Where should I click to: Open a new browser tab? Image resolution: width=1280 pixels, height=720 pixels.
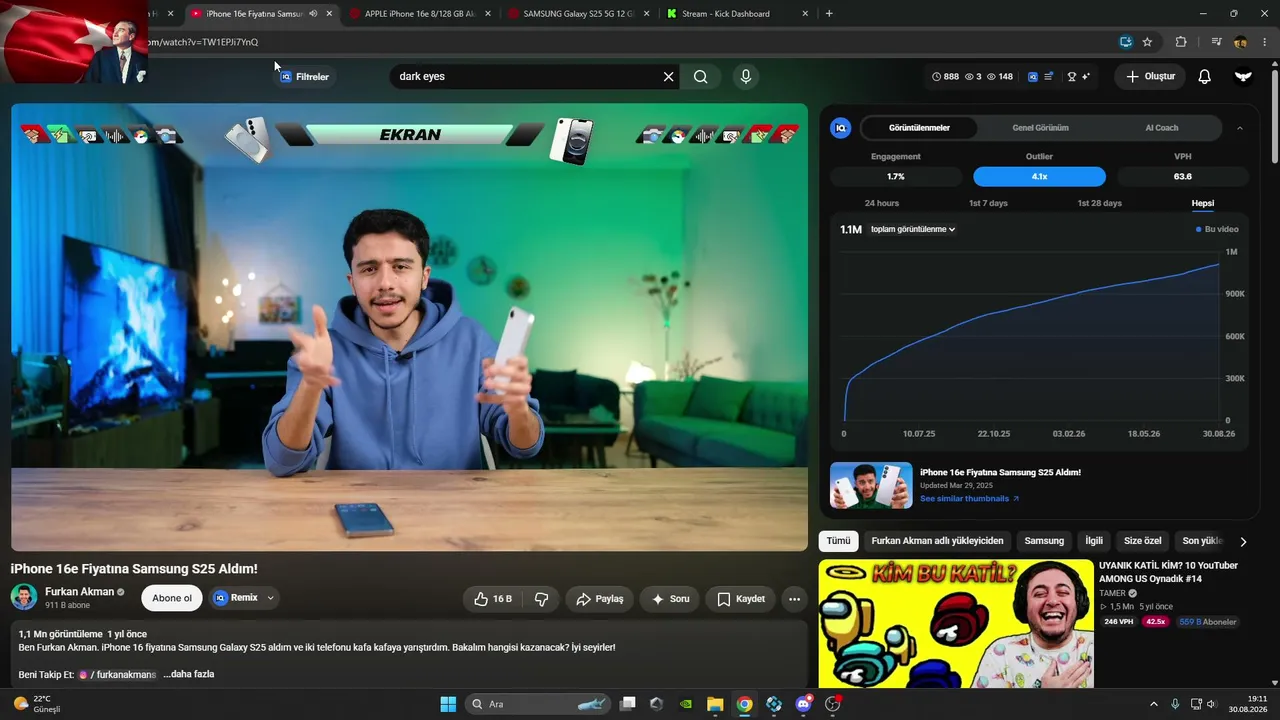click(829, 14)
